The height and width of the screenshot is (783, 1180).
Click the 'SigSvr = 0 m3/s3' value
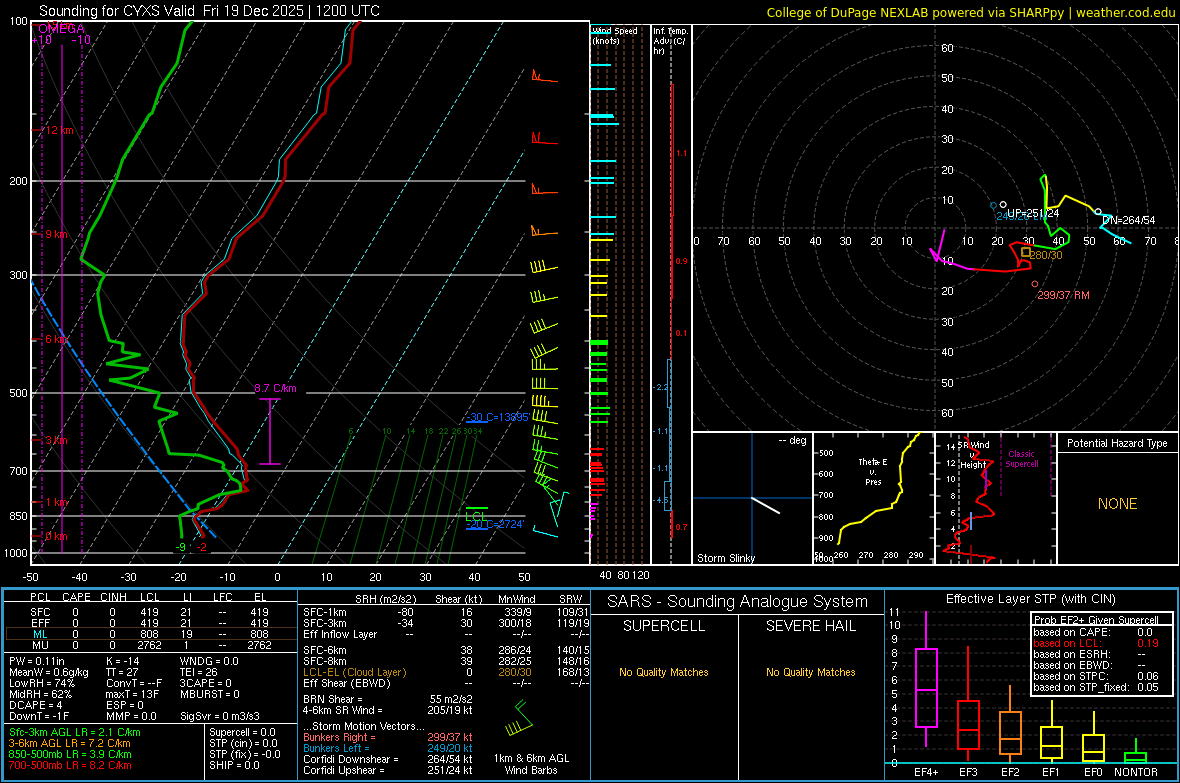coord(220,716)
